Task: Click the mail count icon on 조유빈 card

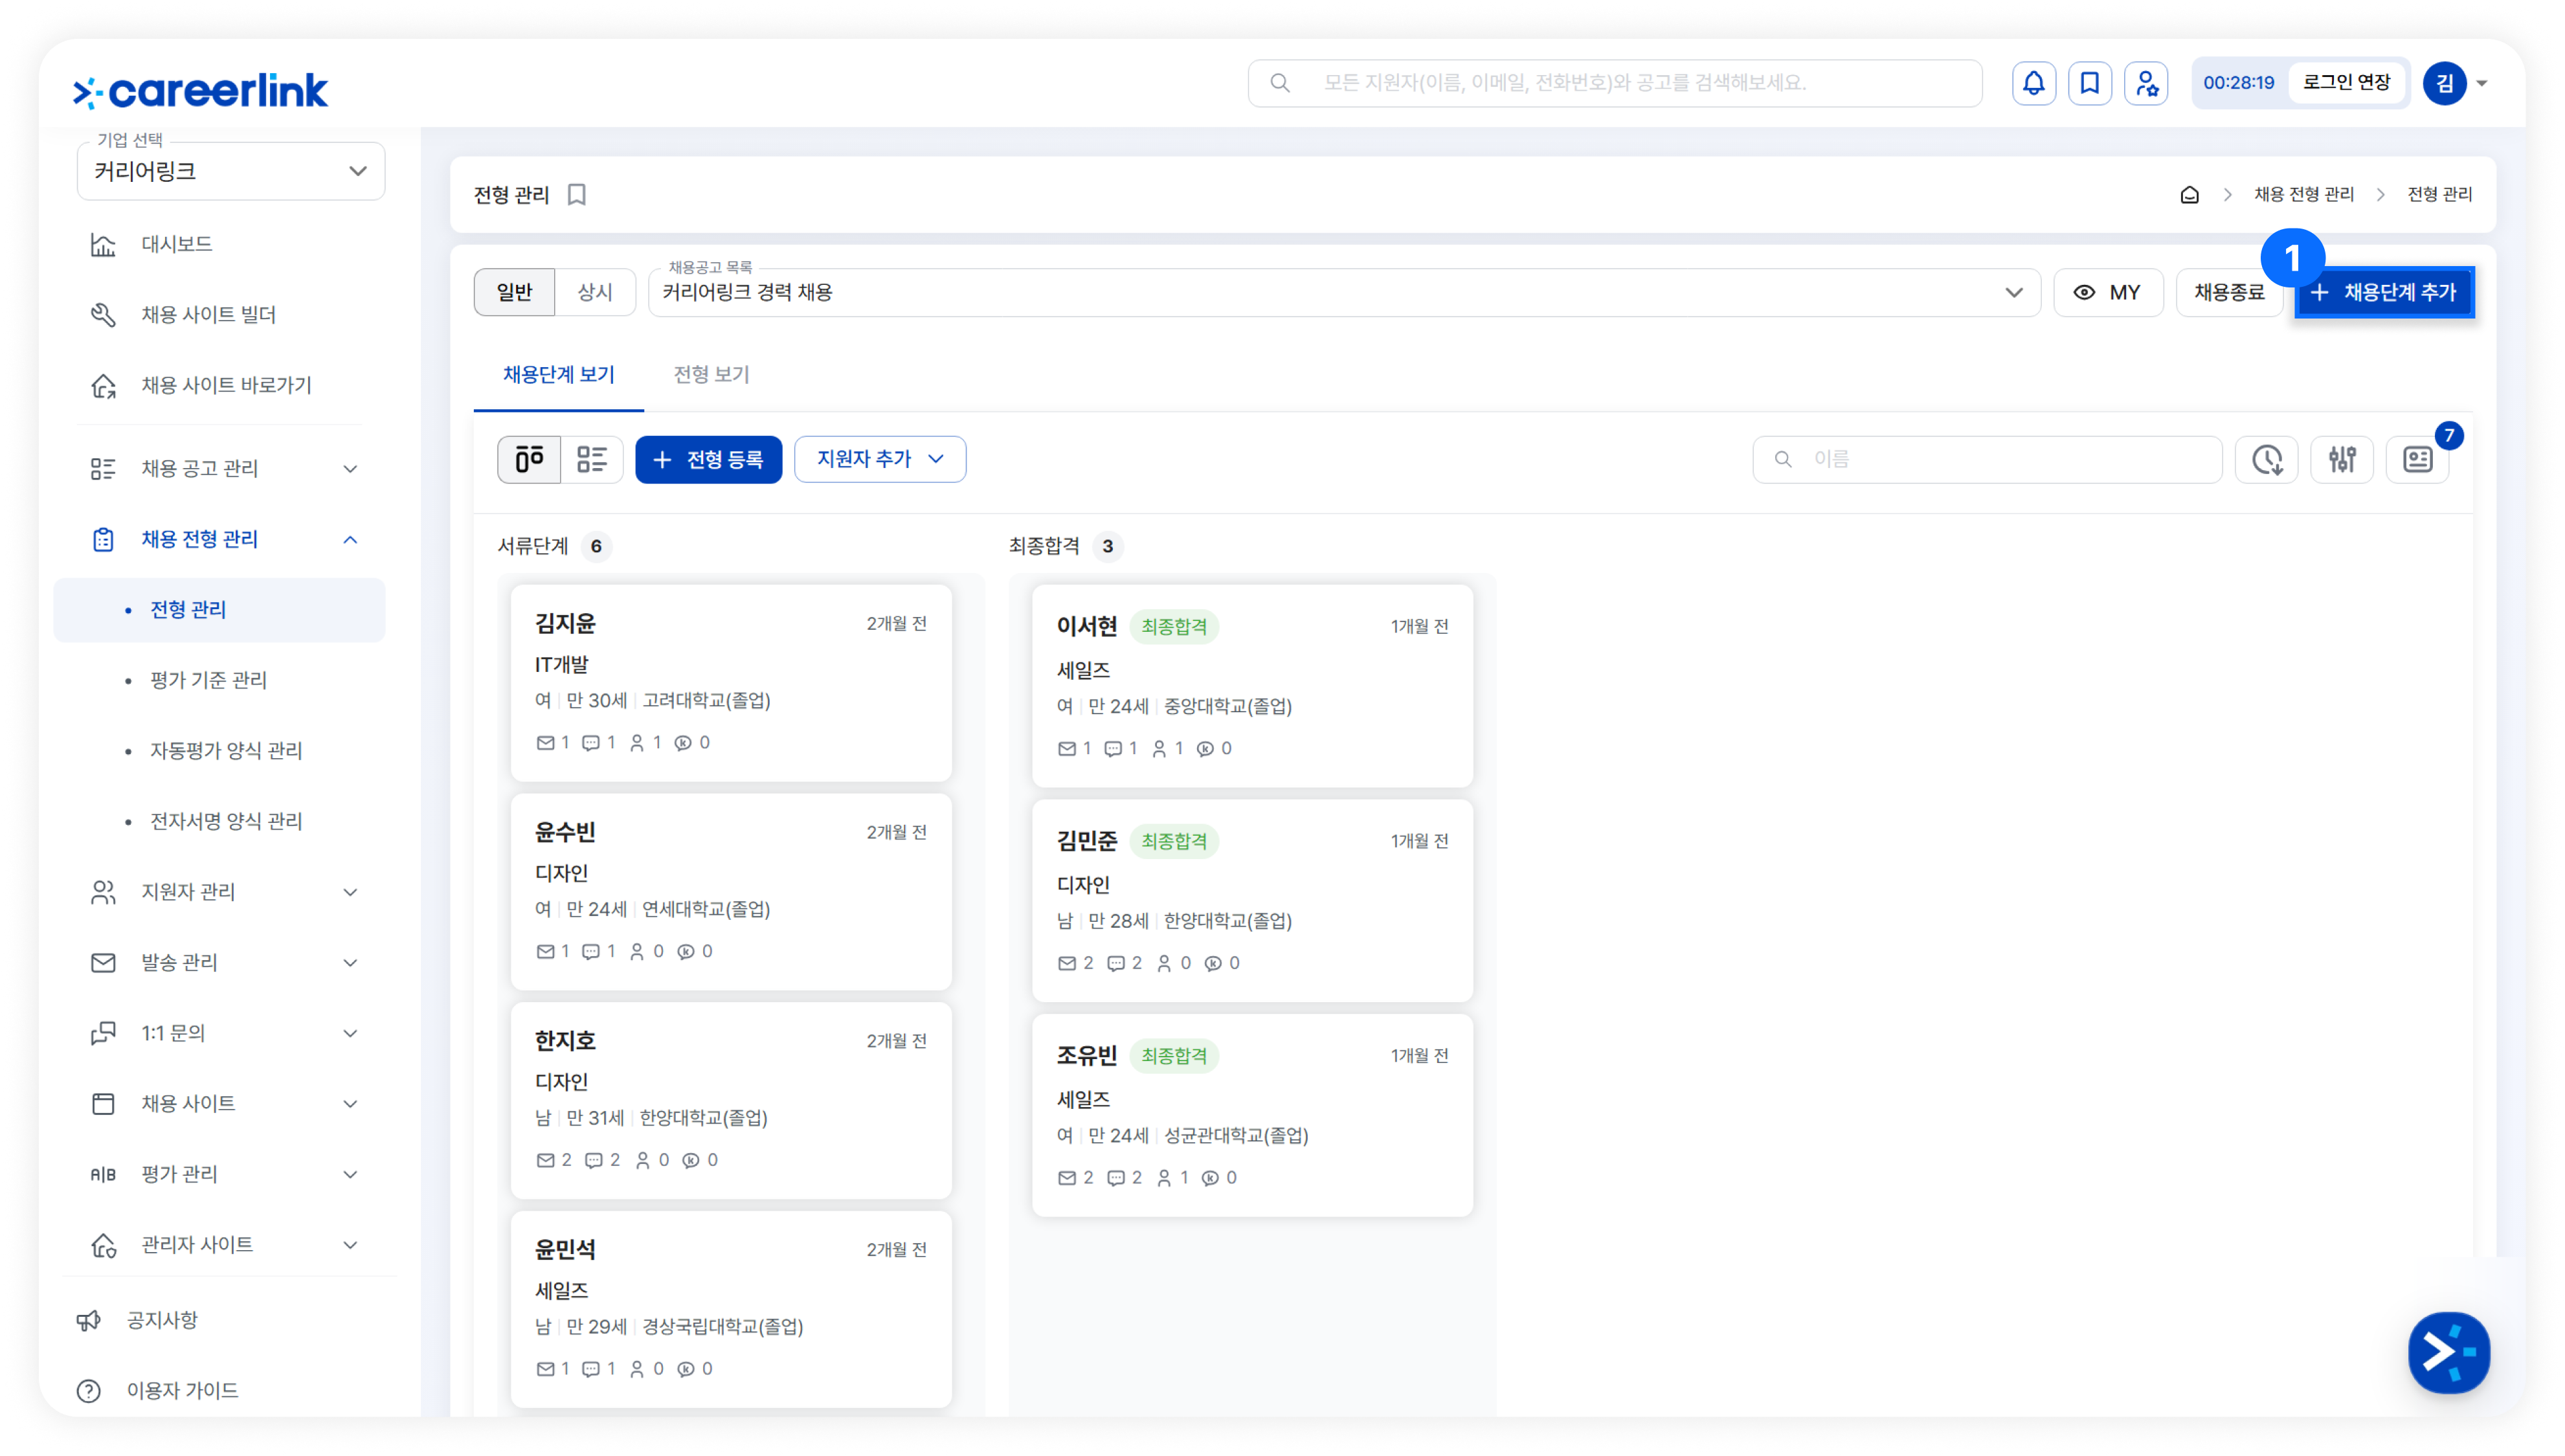Action: [x=1067, y=1177]
